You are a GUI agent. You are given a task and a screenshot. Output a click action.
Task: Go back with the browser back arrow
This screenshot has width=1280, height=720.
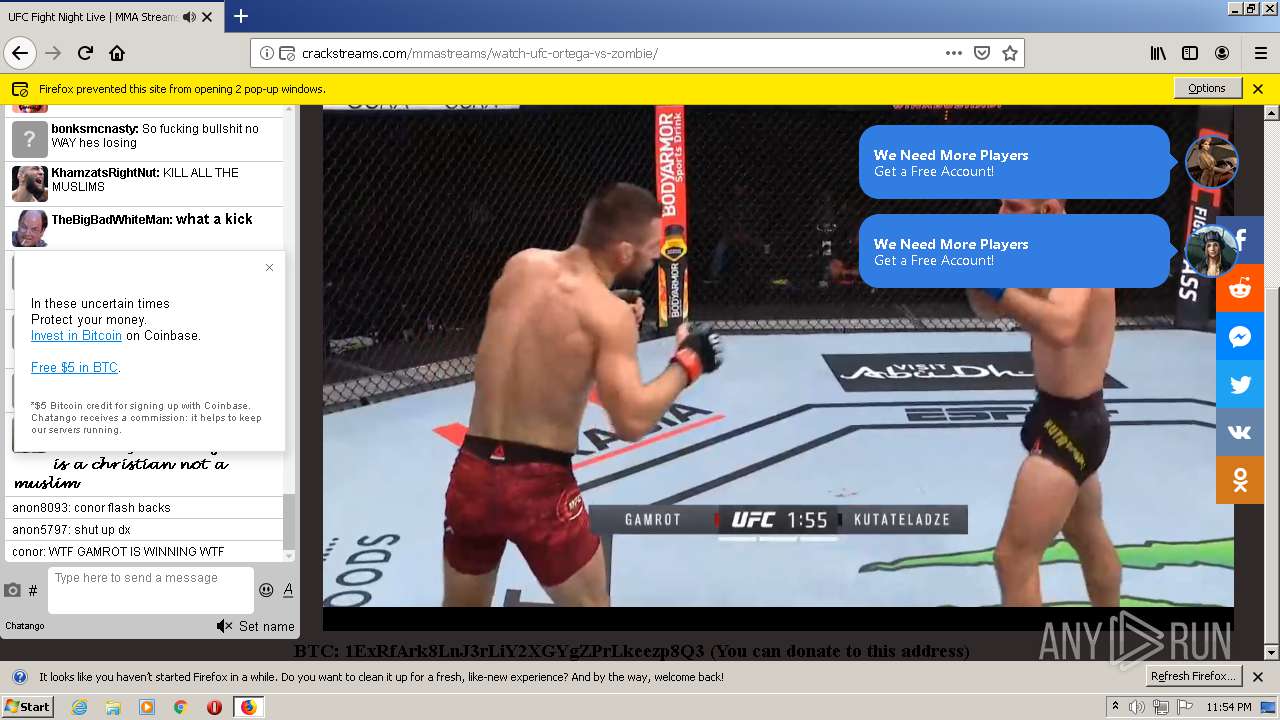click(x=20, y=53)
